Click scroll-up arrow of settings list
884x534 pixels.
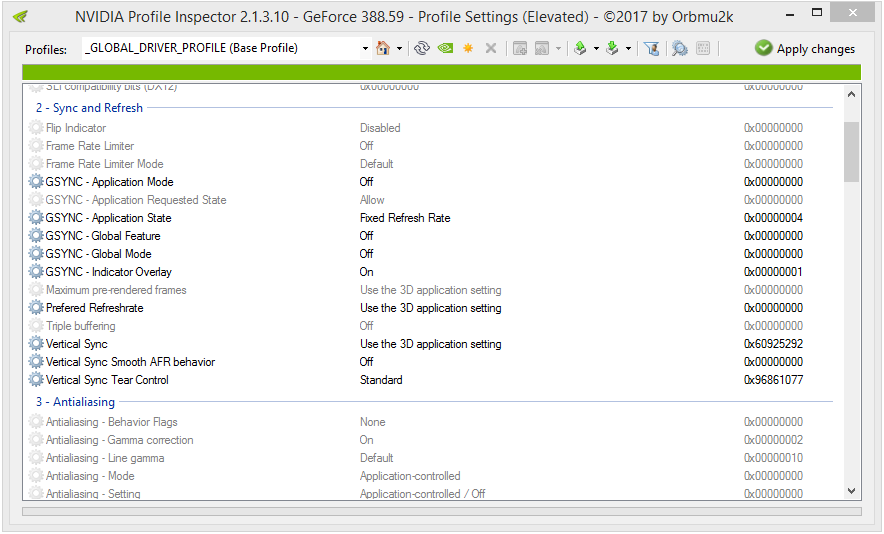pos(851,94)
